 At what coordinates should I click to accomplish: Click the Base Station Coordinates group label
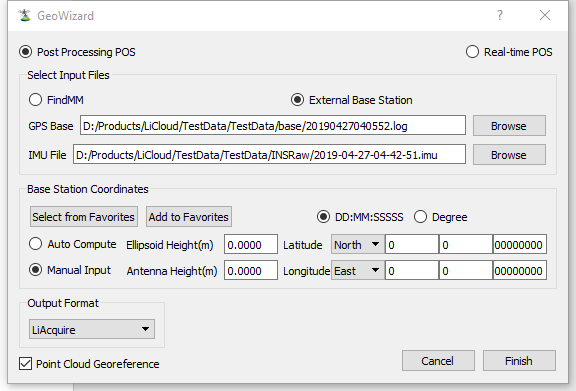(x=88, y=189)
